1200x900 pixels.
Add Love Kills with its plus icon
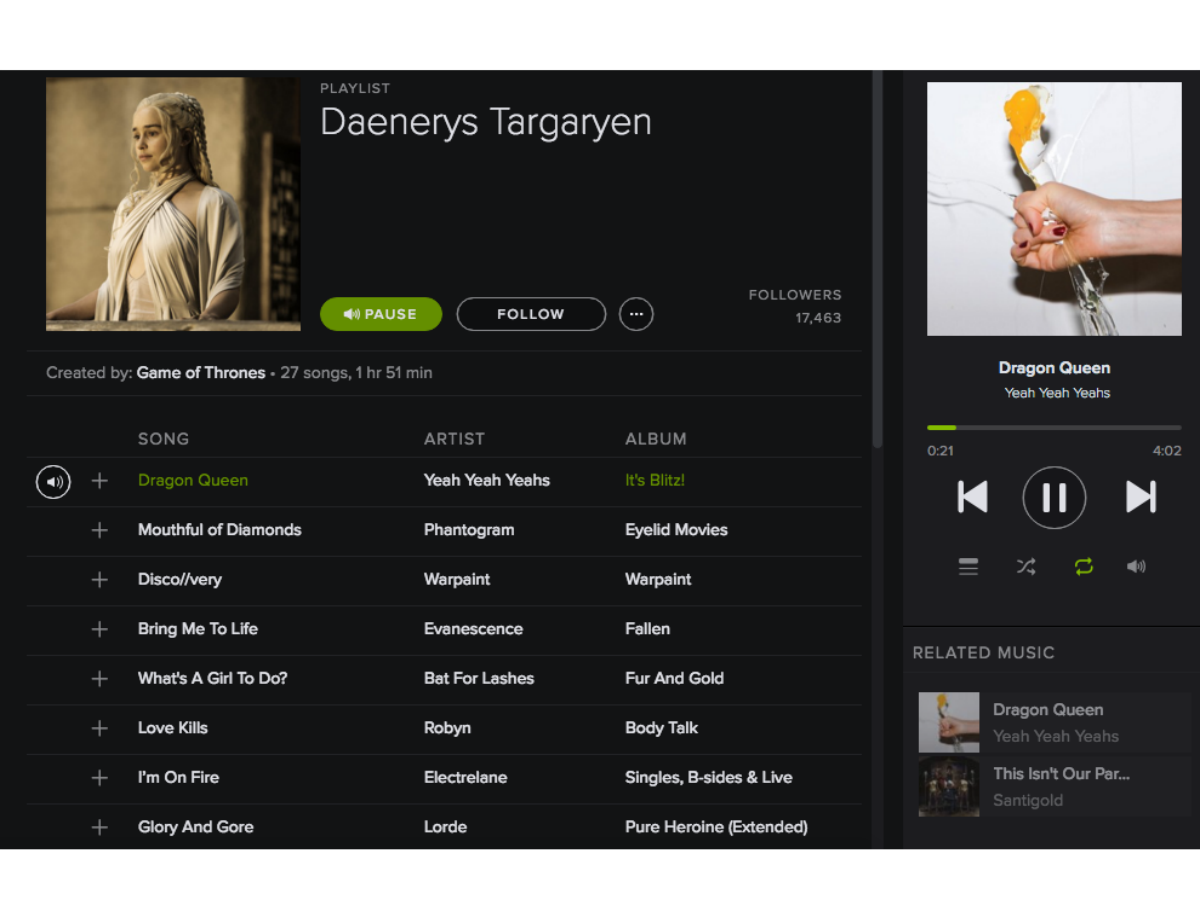[x=99, y=728]
